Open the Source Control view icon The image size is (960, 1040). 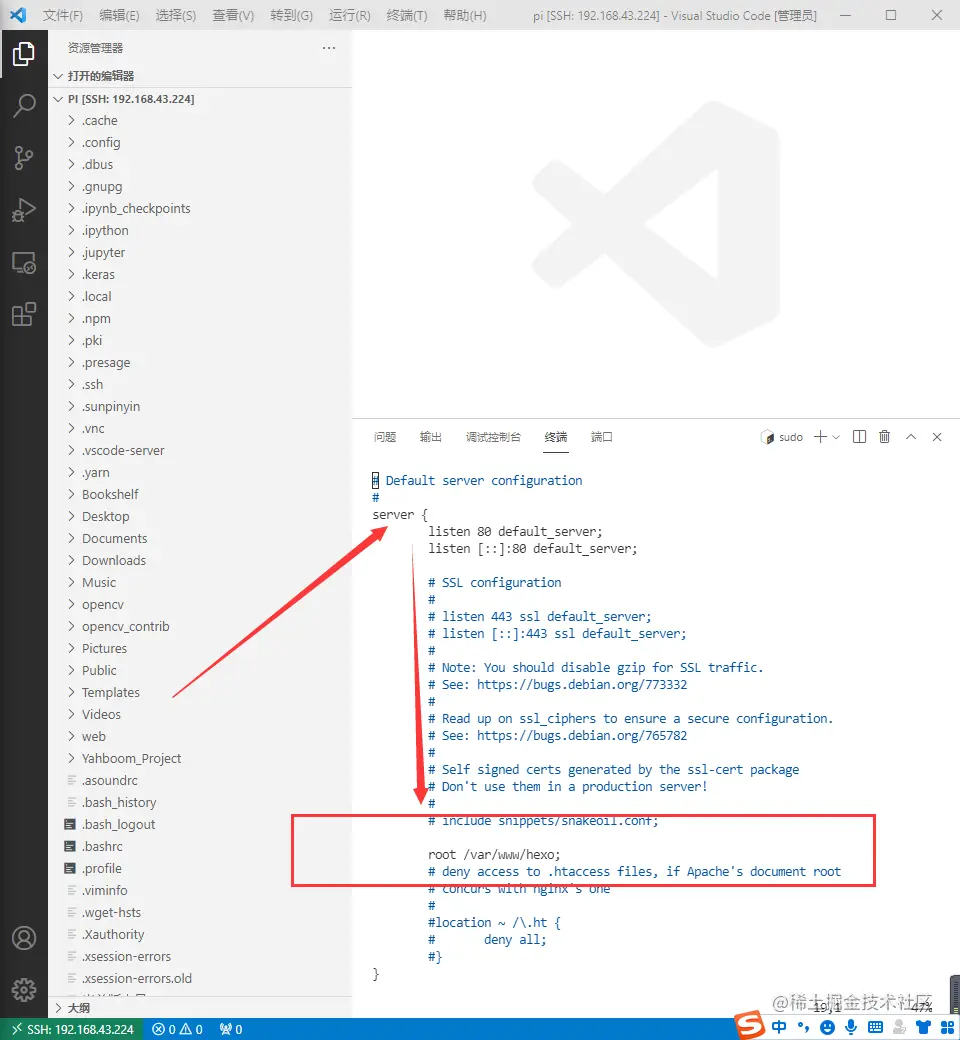tap(24, 158)
